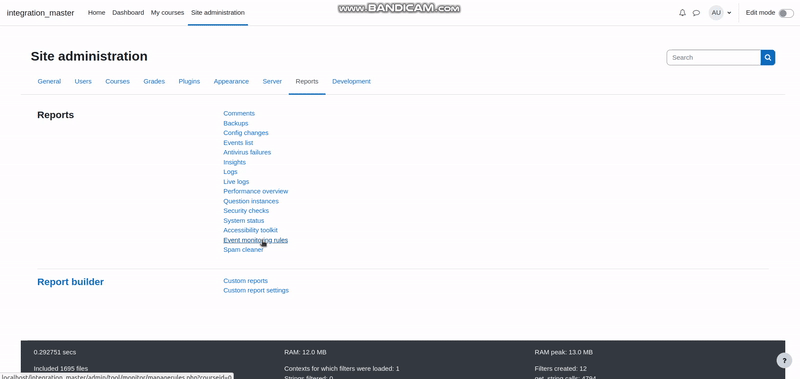The image size is (800, 379).
Task: Expand the user menu dropdown arrow
Action: [729, 13]
